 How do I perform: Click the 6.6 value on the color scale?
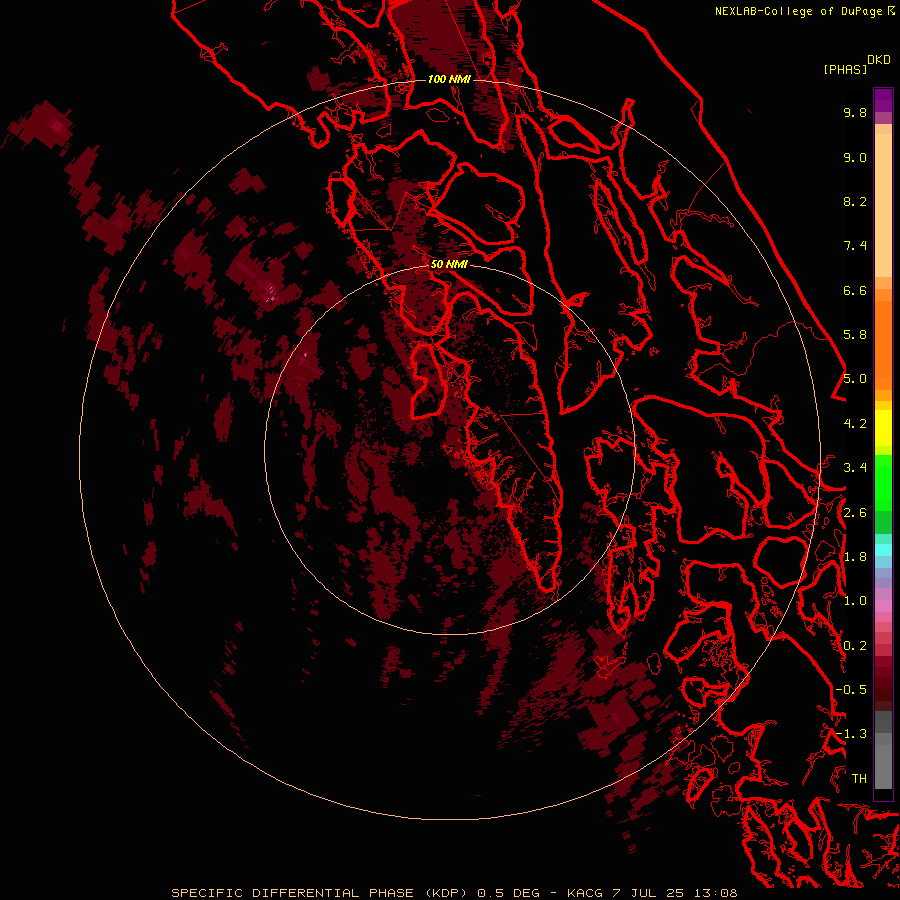coord(855,290)
